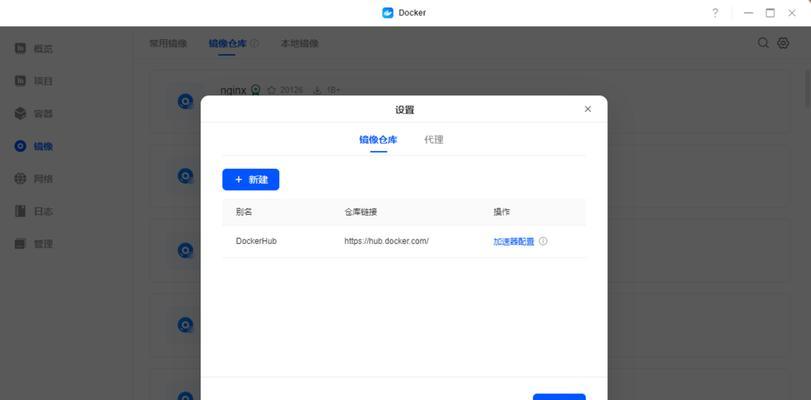811x400 pixels.
Task: Switch to 常用镜像 tab on main page
Action: [x=168, y=43]
